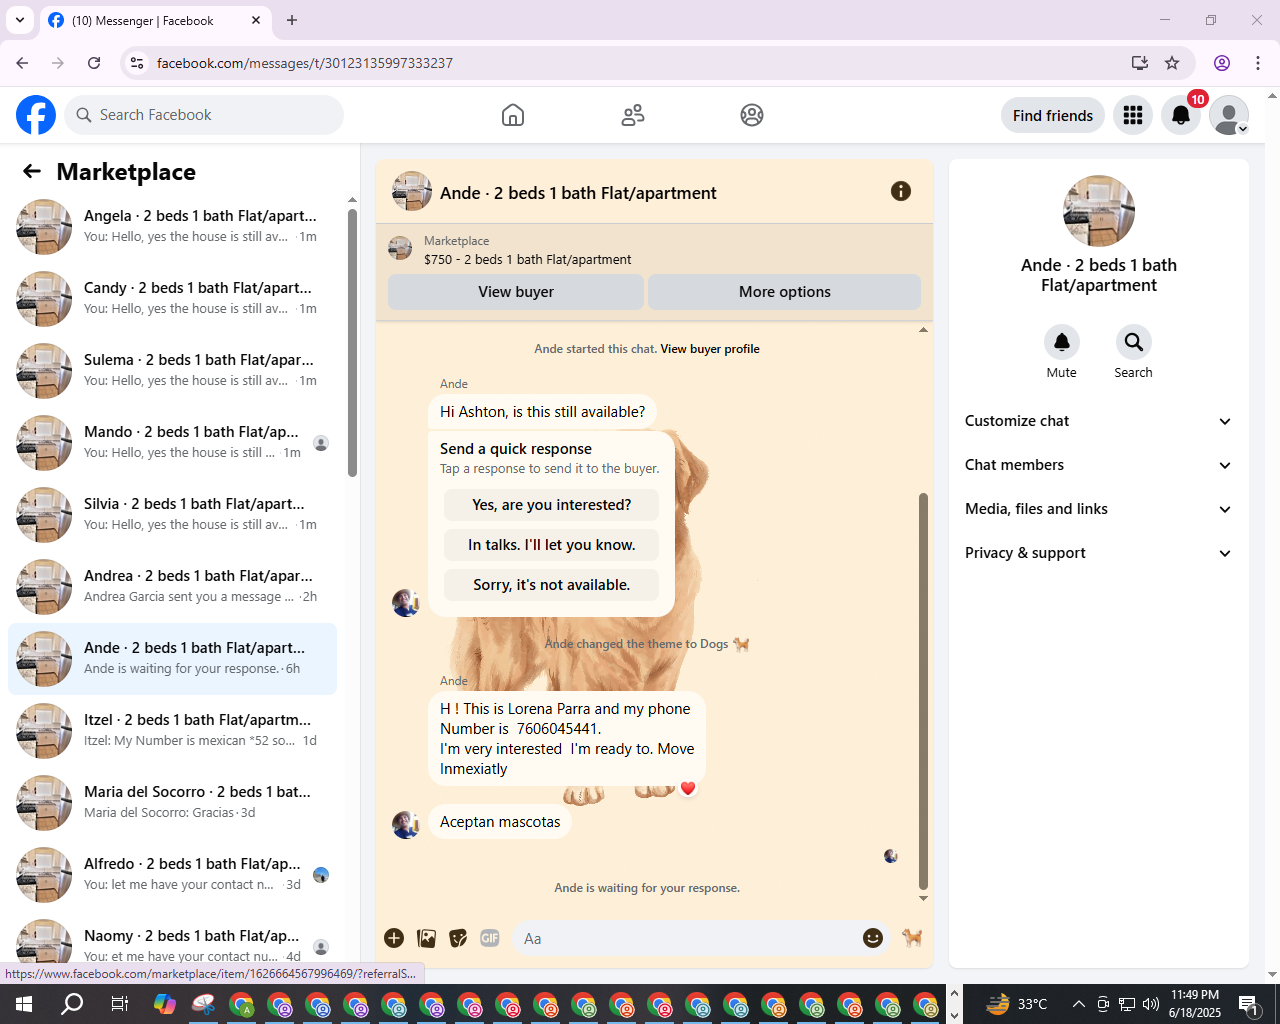
Task: Open a new browser tab
Action: [292, 20]
